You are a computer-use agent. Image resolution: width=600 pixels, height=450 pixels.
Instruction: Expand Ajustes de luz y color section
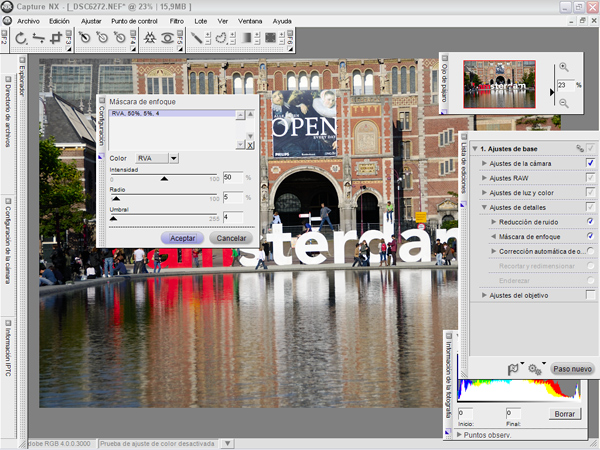[484, 192]
